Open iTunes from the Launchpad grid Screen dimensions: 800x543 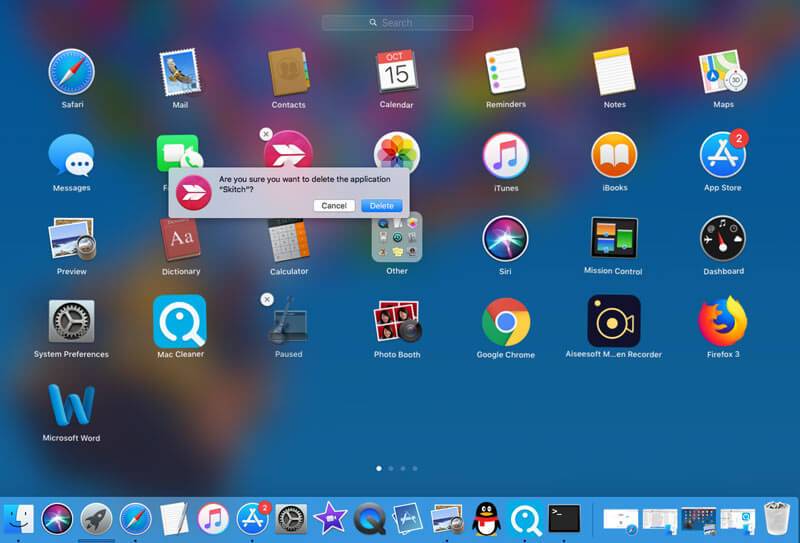pos(505,155)
